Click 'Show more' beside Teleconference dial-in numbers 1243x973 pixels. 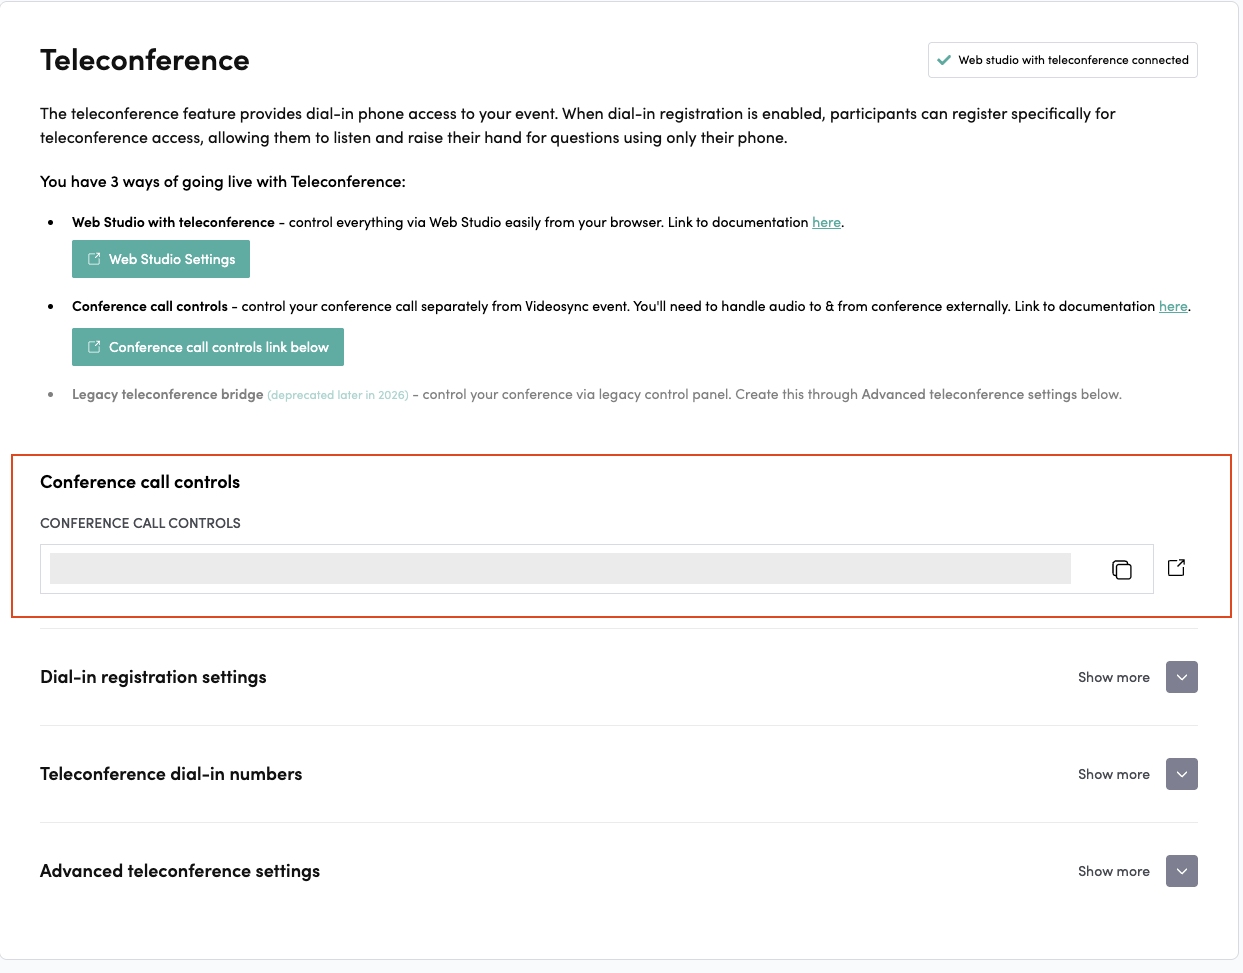[x=1113, y=774]
